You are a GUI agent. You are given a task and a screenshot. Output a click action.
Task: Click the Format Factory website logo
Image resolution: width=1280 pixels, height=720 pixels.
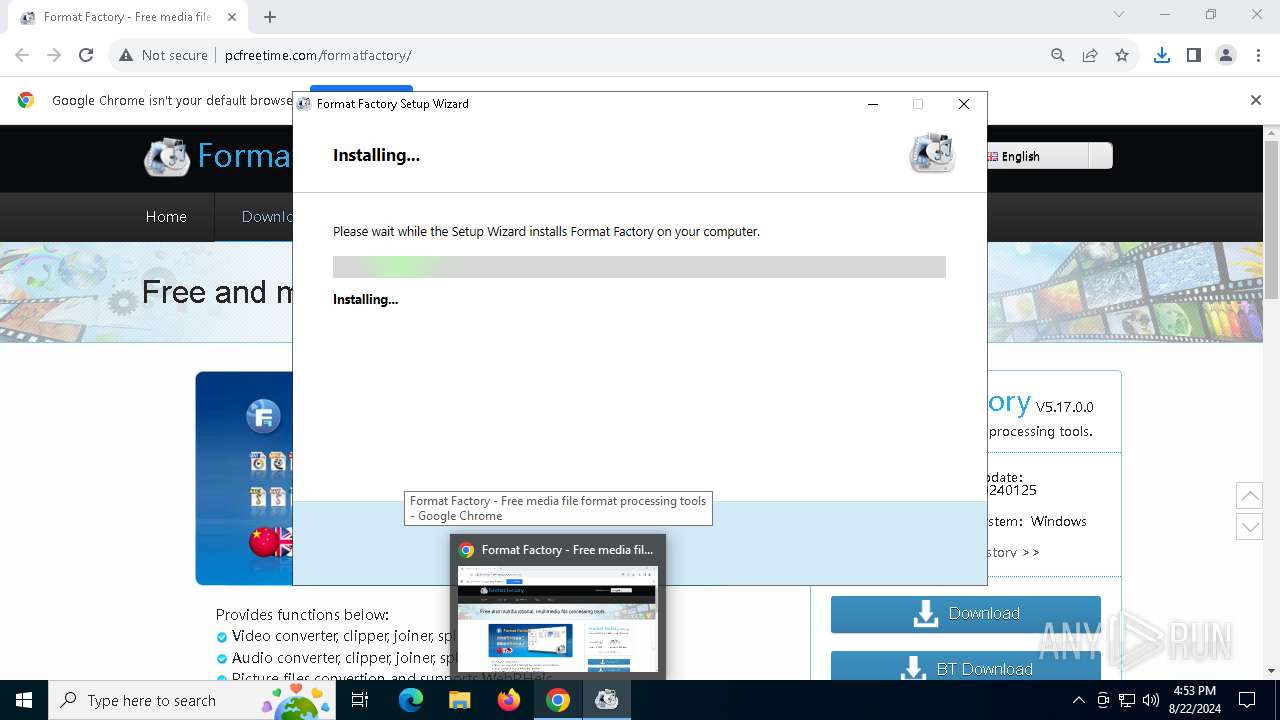pyautogui.click(x=217, y=156)
